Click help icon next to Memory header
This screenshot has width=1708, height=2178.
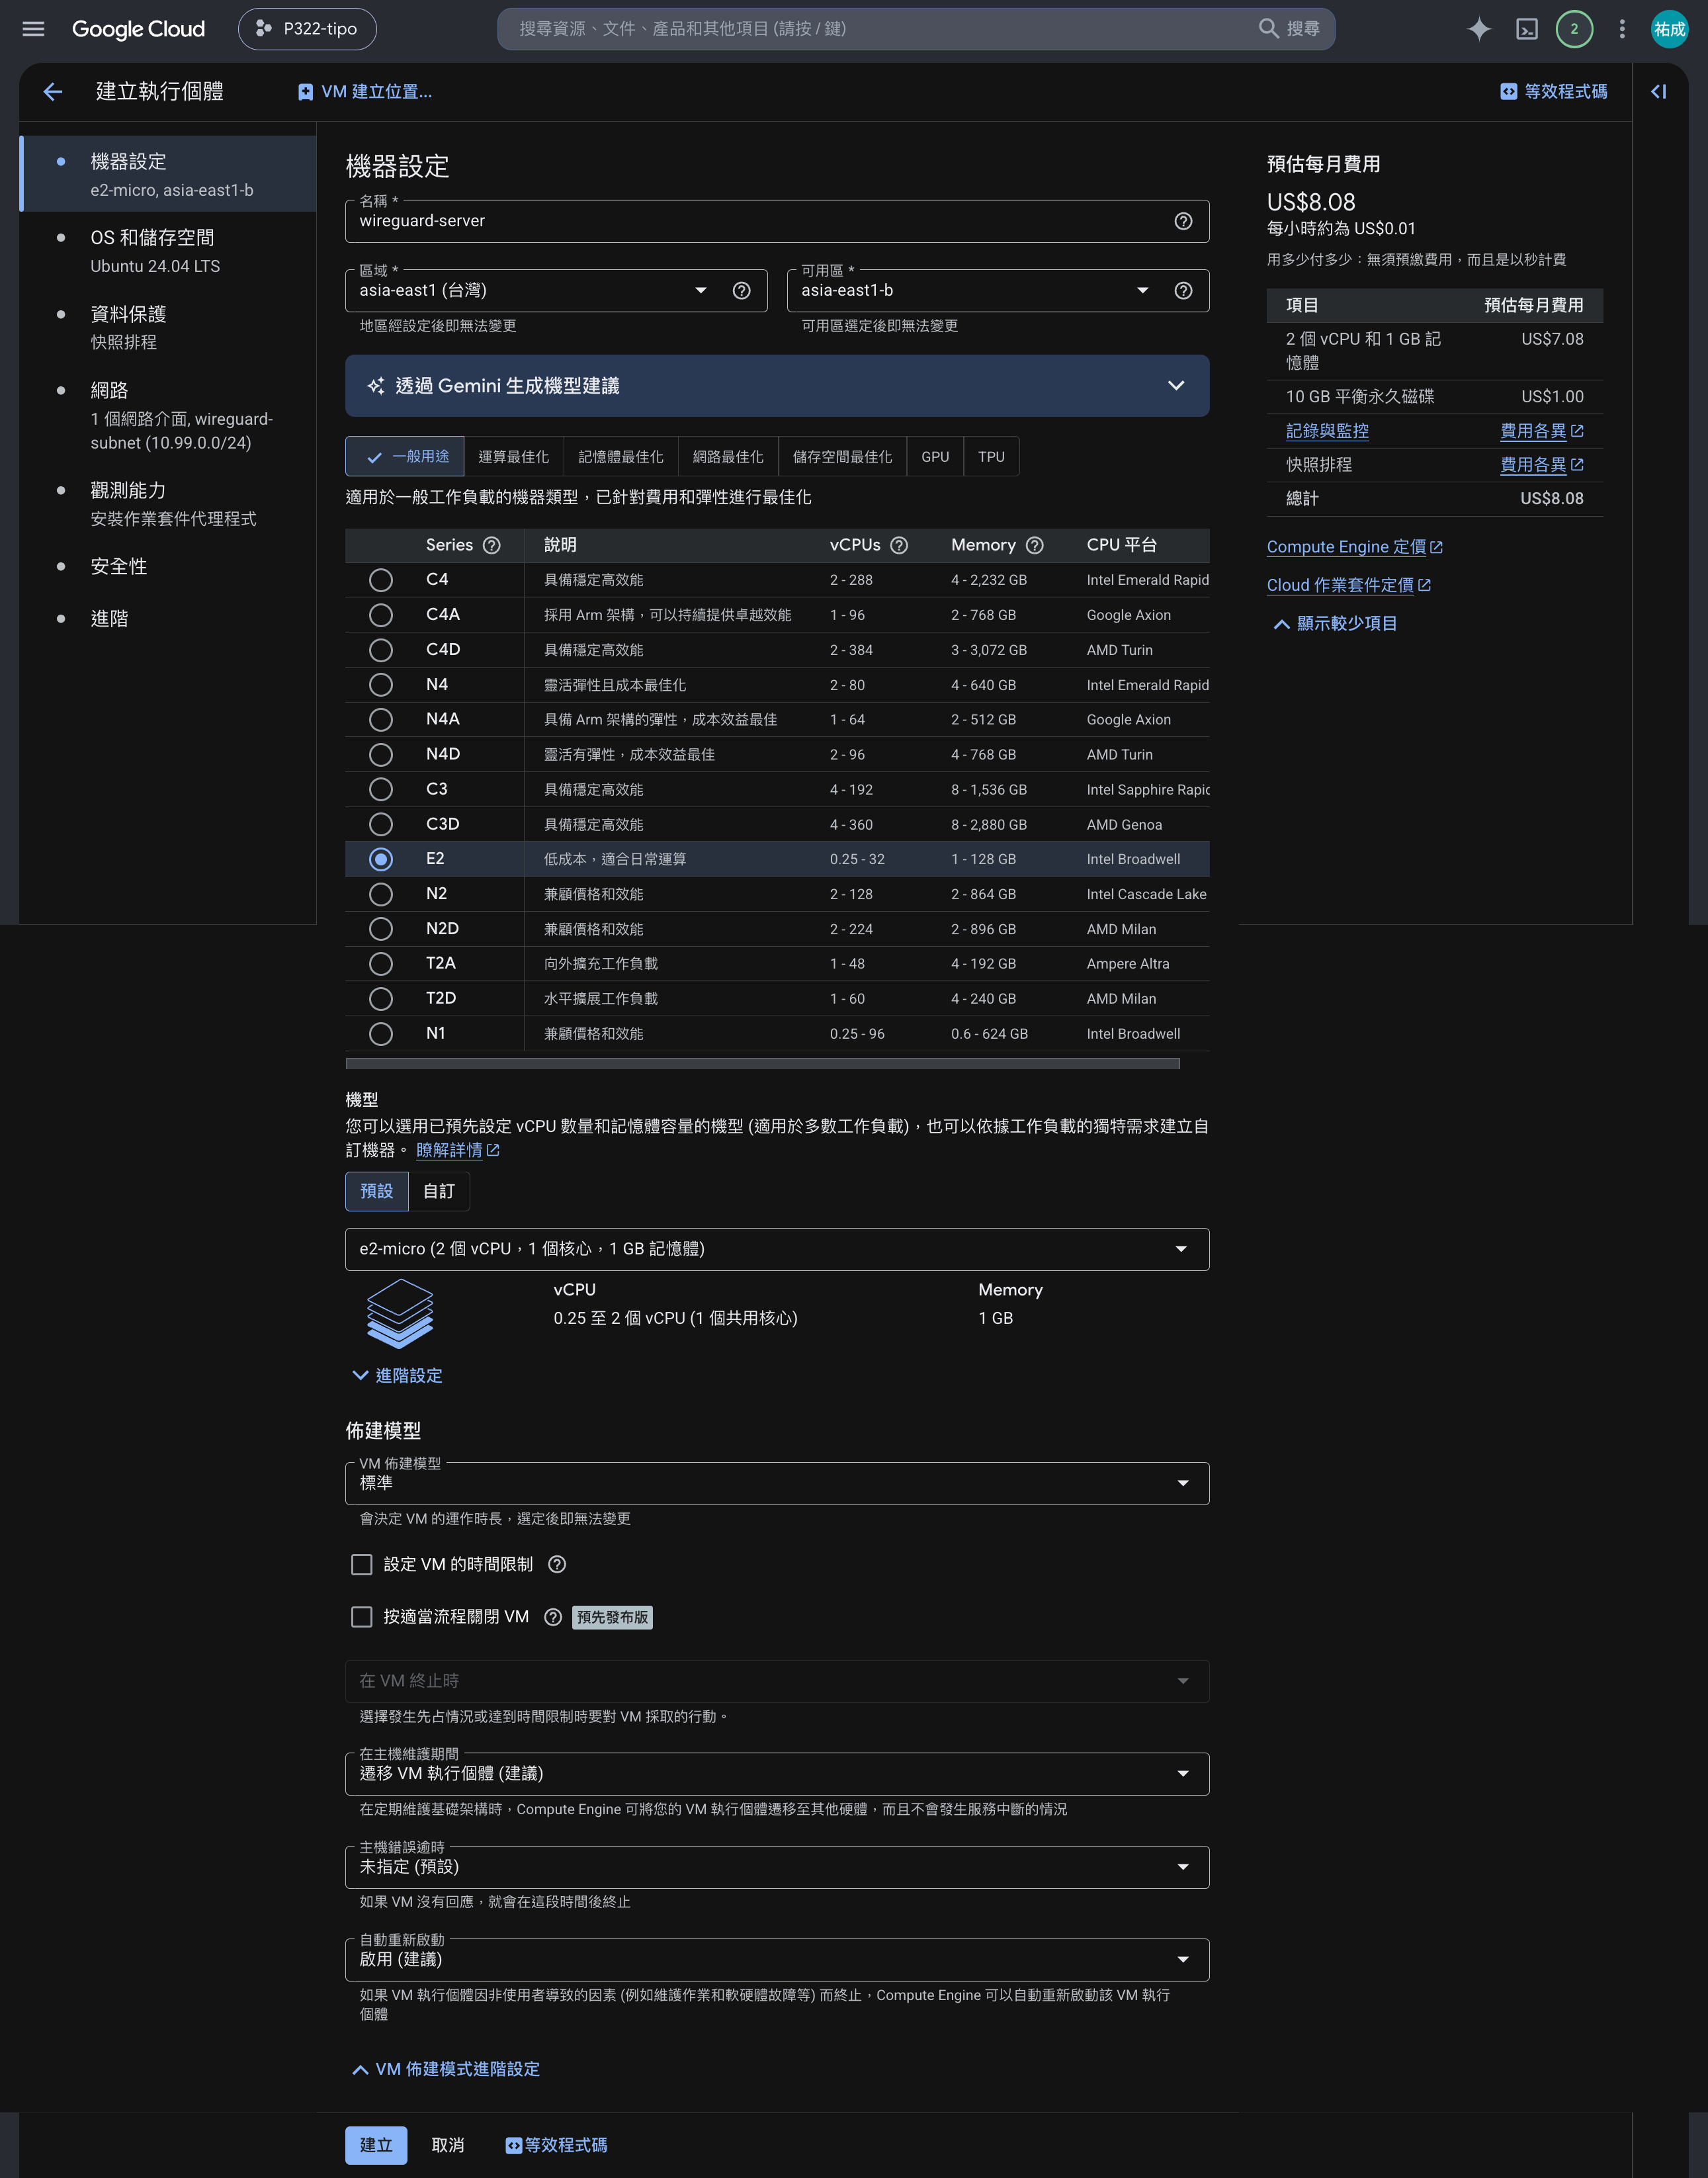point(1034,545)
